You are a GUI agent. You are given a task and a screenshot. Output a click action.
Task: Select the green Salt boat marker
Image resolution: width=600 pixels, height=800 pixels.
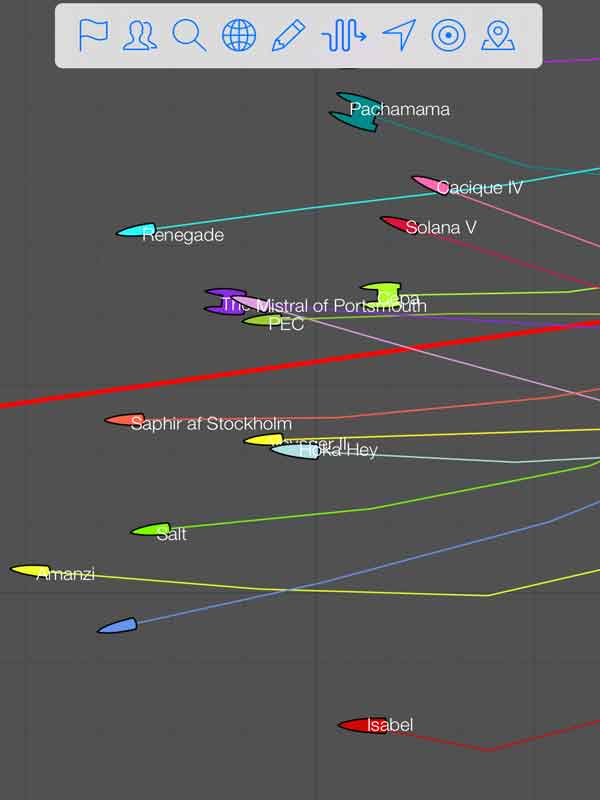tap(149, 530)
